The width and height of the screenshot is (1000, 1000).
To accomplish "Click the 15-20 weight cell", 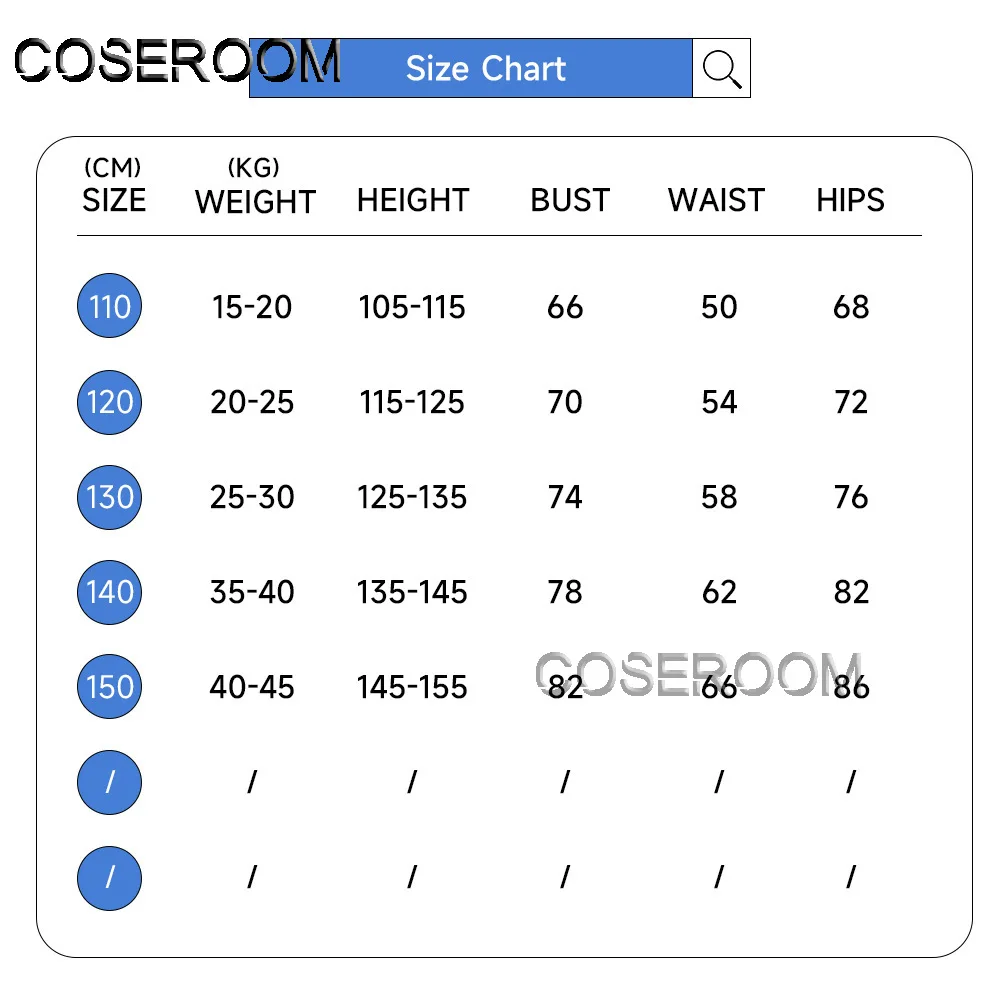I will tap(252, 307).
